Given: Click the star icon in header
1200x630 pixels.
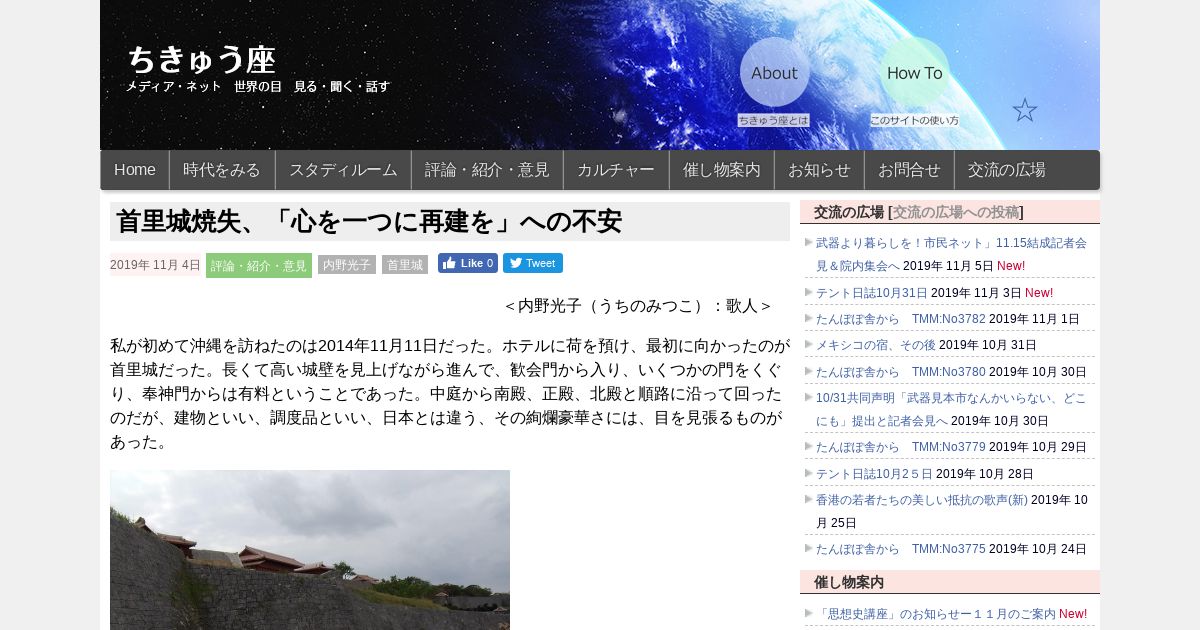Looking at the screenshot, I should [1024, 110].
